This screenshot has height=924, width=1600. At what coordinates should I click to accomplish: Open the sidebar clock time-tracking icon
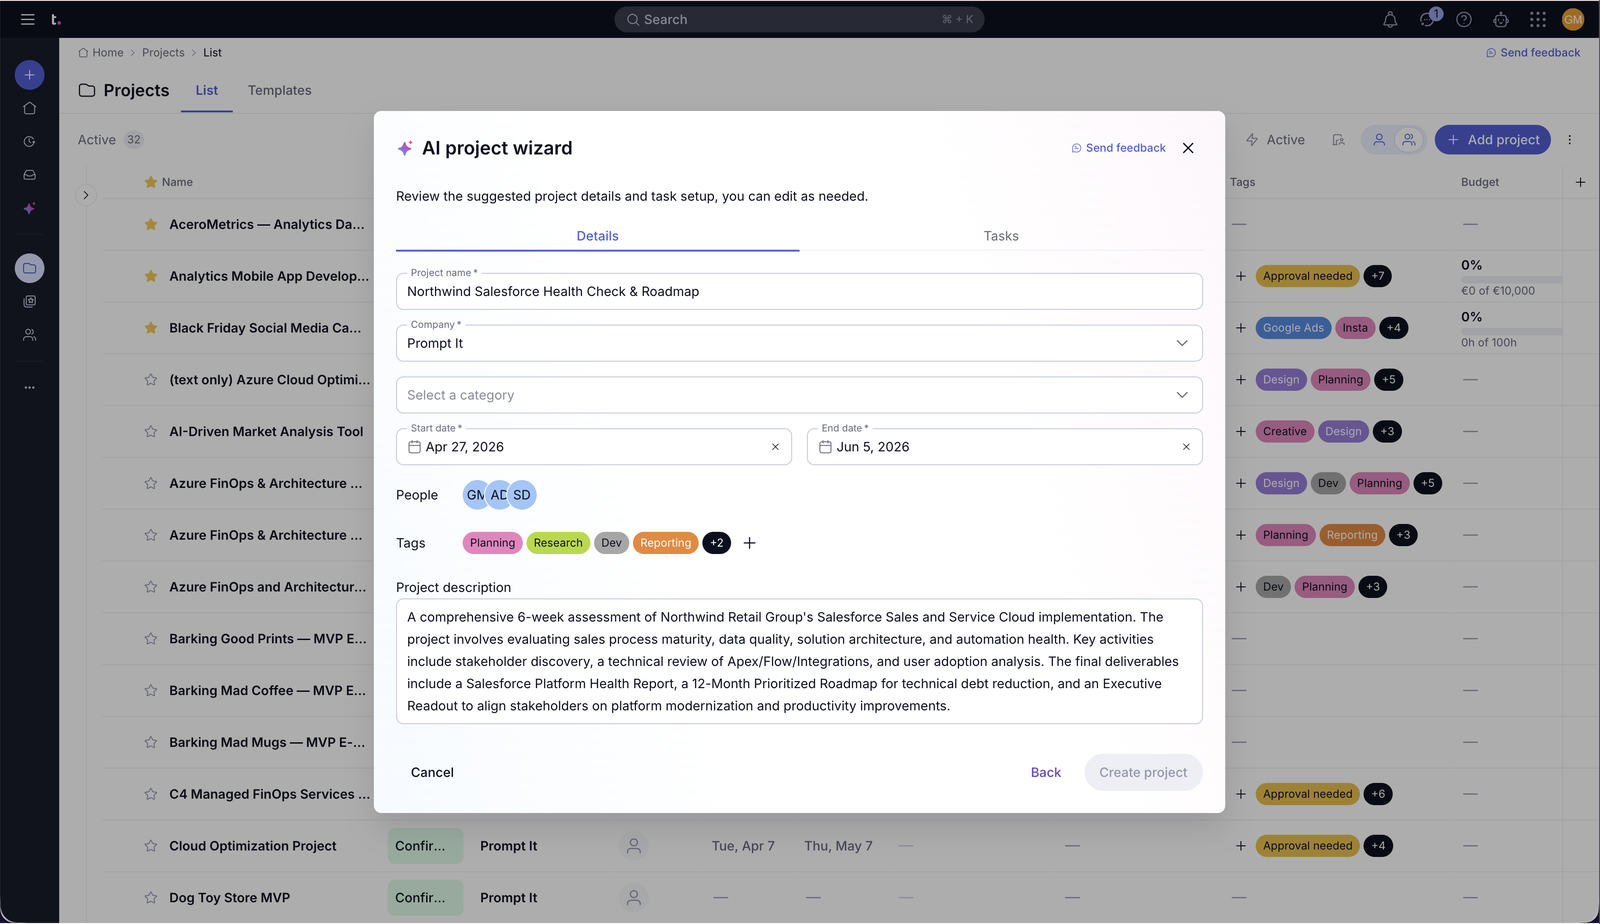tap(29, 142)
